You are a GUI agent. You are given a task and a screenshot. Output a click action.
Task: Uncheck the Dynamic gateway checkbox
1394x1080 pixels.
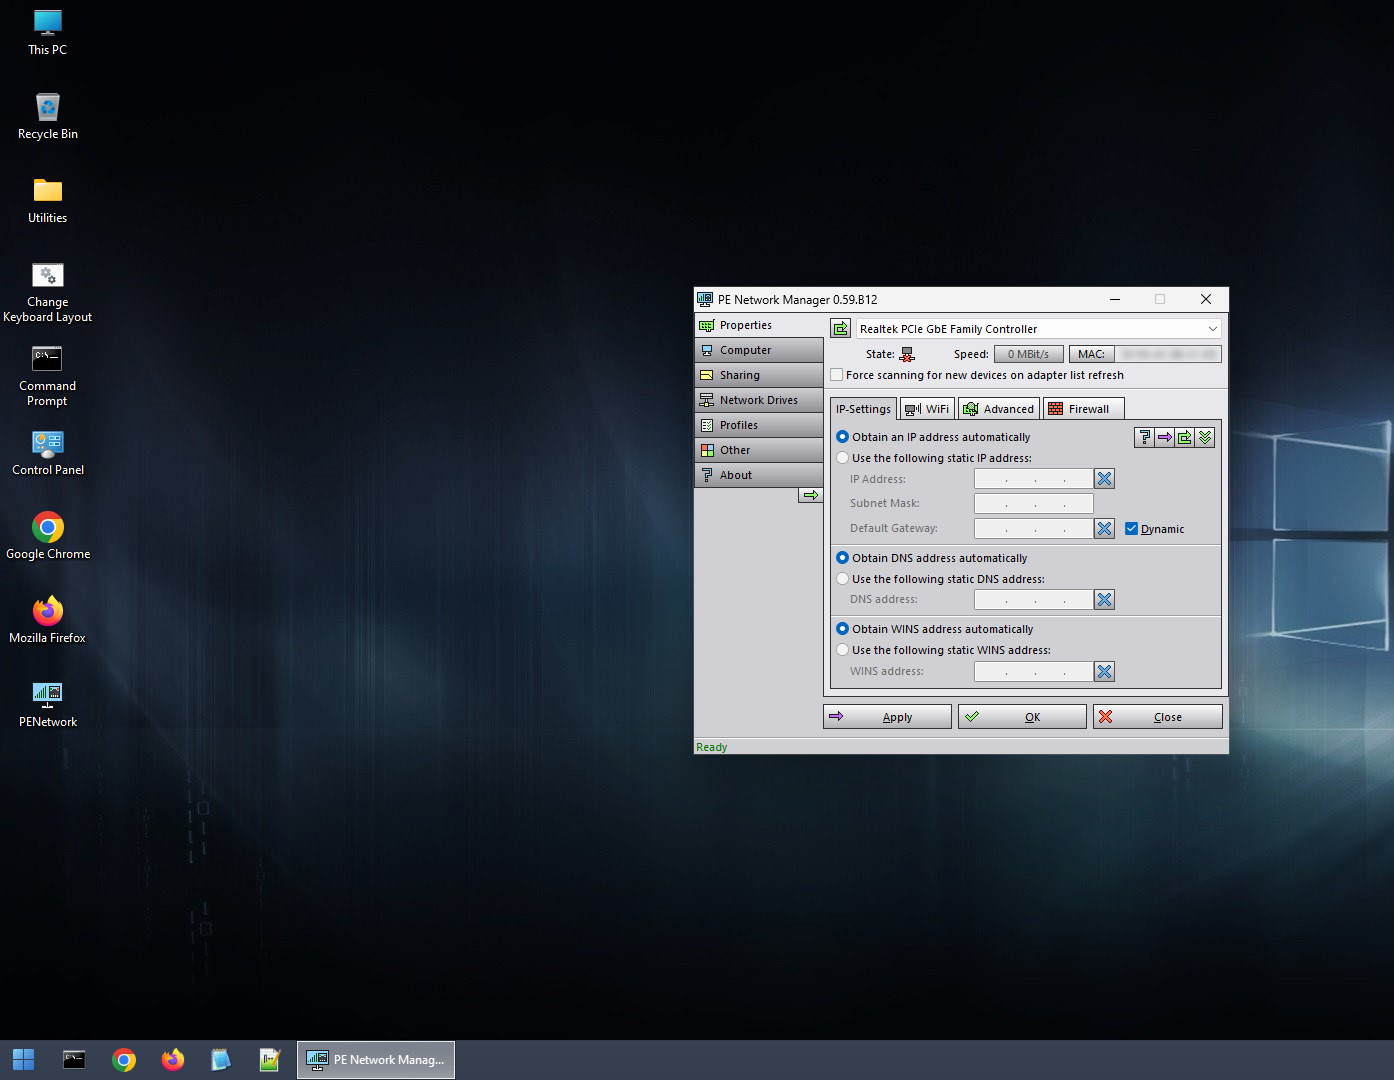pos(1131,529)
